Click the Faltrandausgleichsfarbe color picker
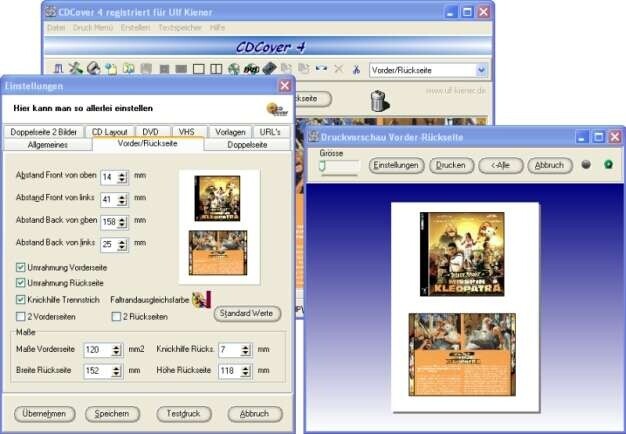Viewport: 626px width, 434px height. [x=202, y=299]
